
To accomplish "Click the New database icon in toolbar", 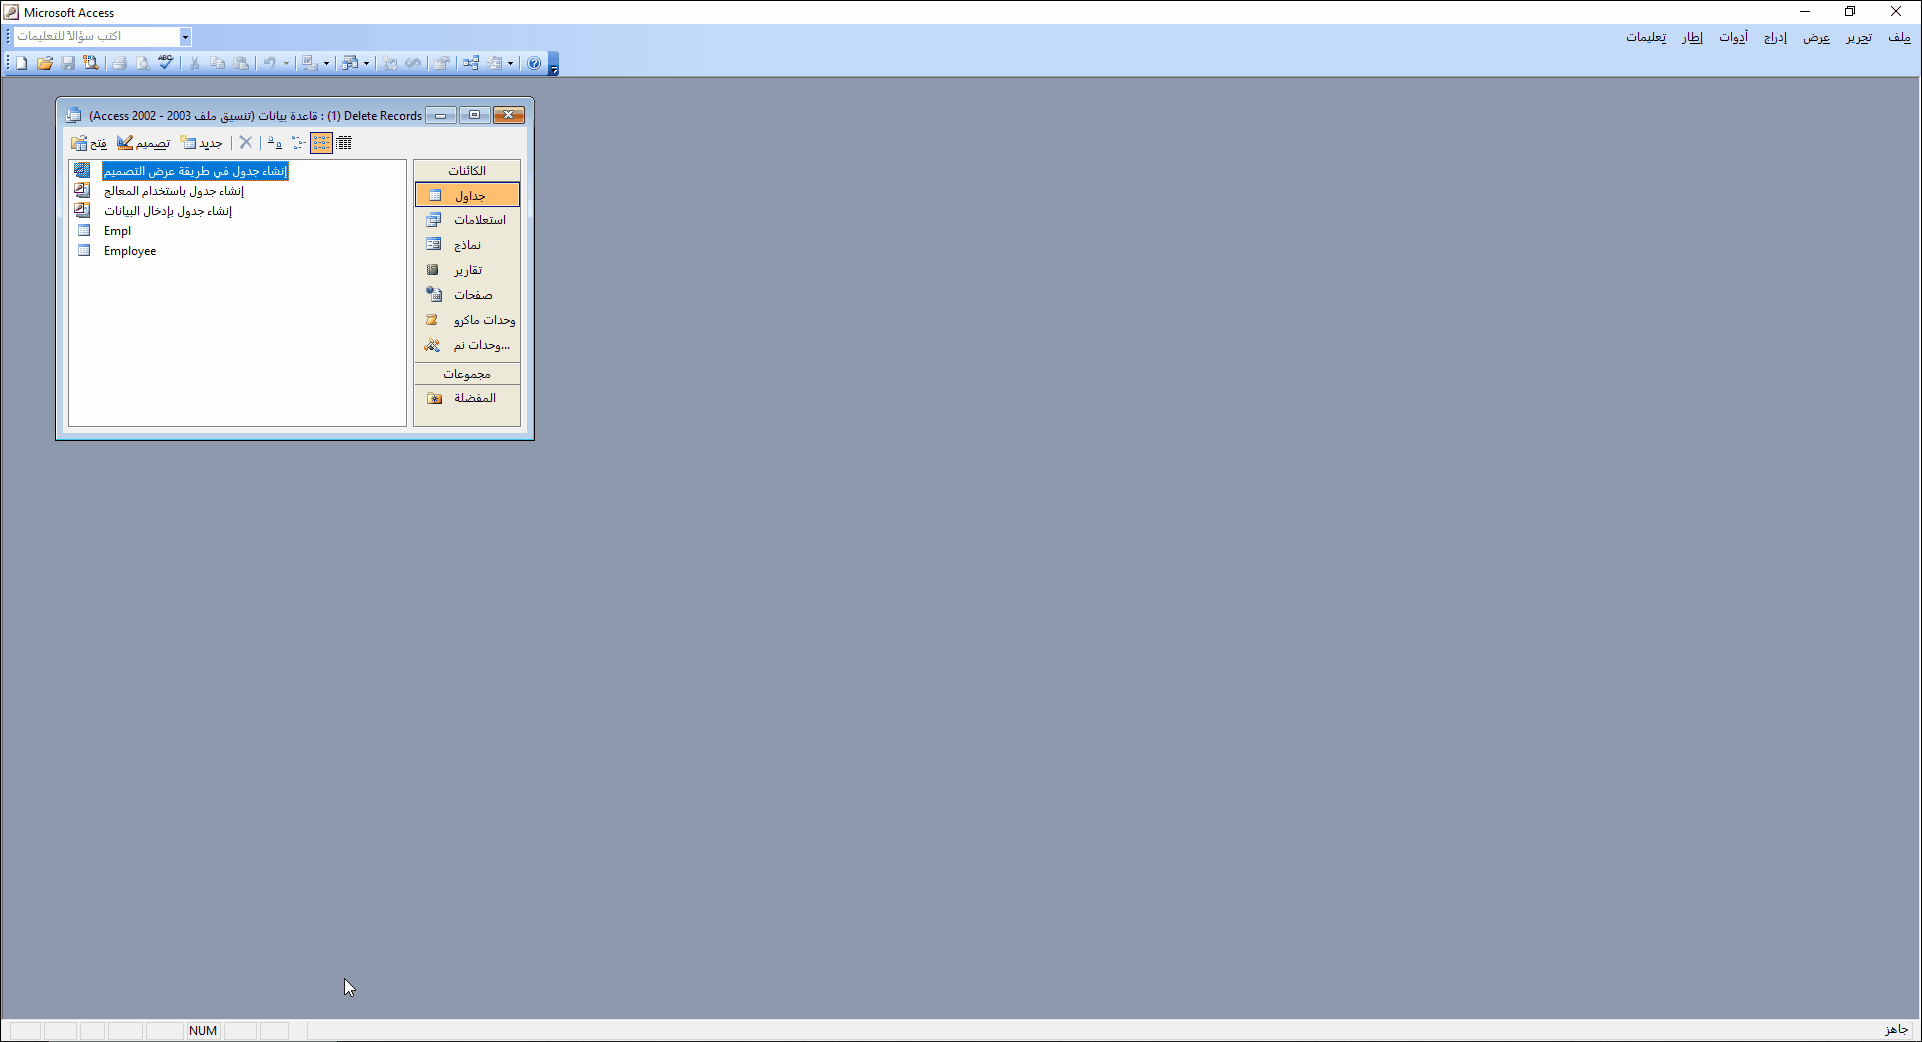I will 22,63.
